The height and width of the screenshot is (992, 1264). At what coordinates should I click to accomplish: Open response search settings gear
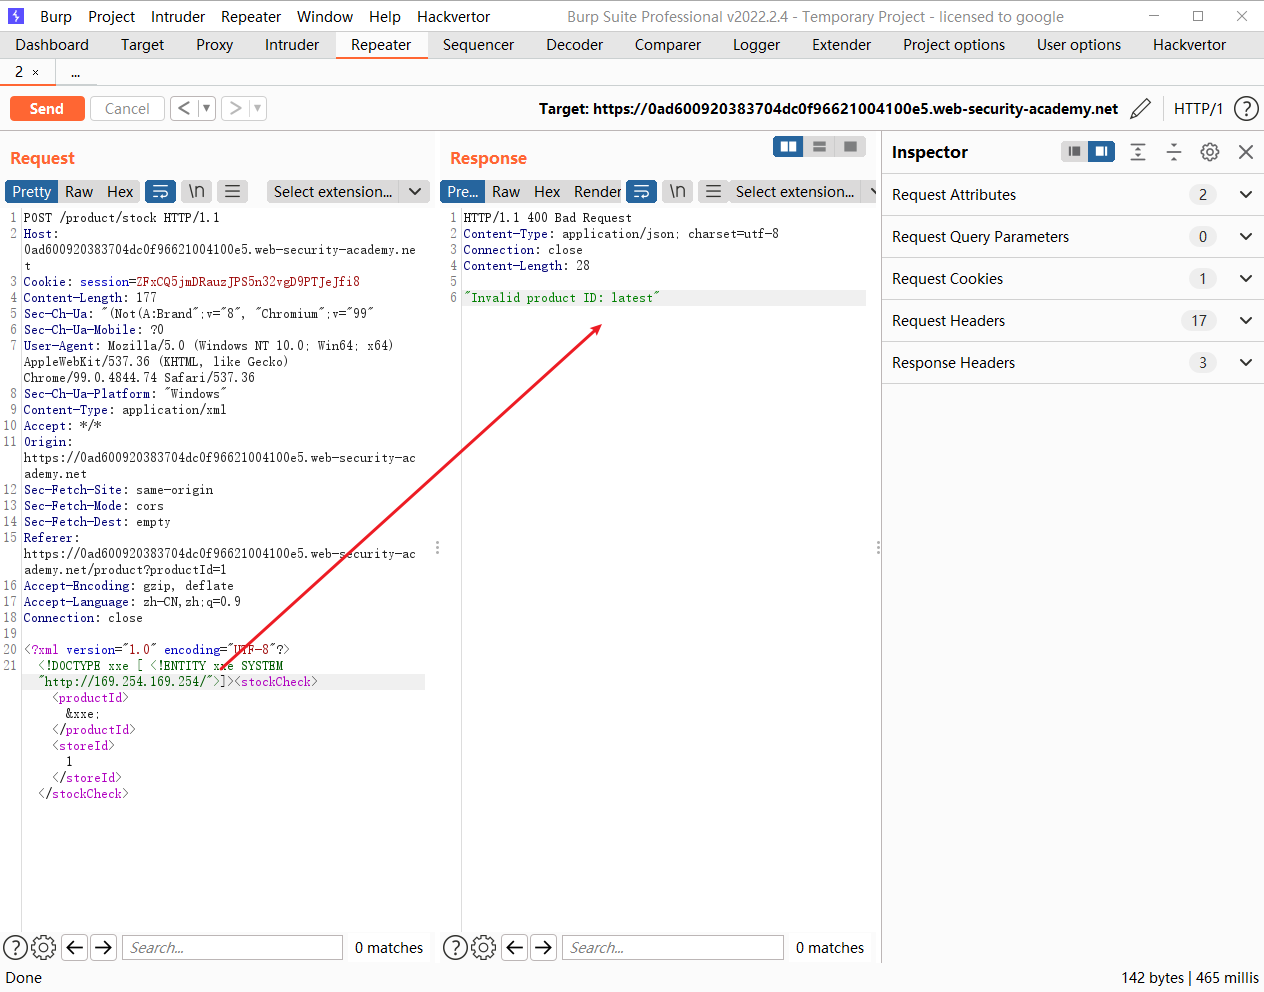pyautogui.click(x=483, y=947)
